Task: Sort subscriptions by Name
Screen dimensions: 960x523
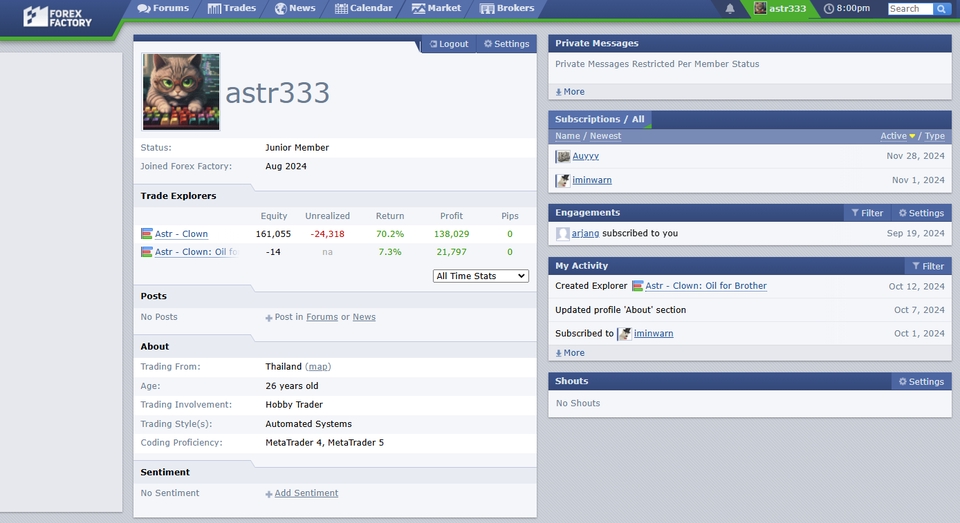Action: pyautogui.click(x=568, y=136)
